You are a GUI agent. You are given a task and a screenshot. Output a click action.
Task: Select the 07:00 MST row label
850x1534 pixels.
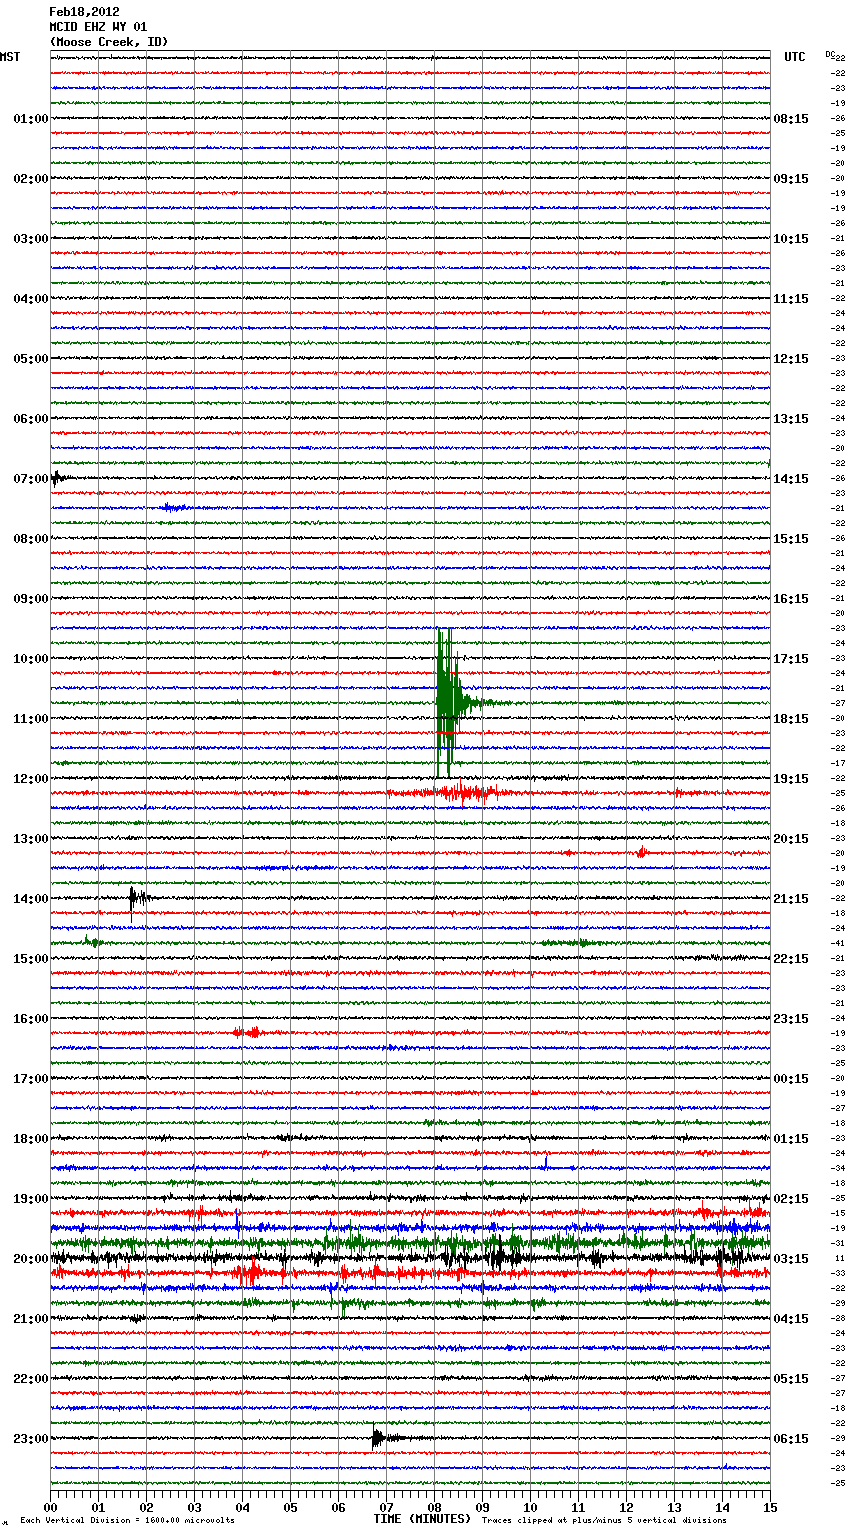click(30, 479)
